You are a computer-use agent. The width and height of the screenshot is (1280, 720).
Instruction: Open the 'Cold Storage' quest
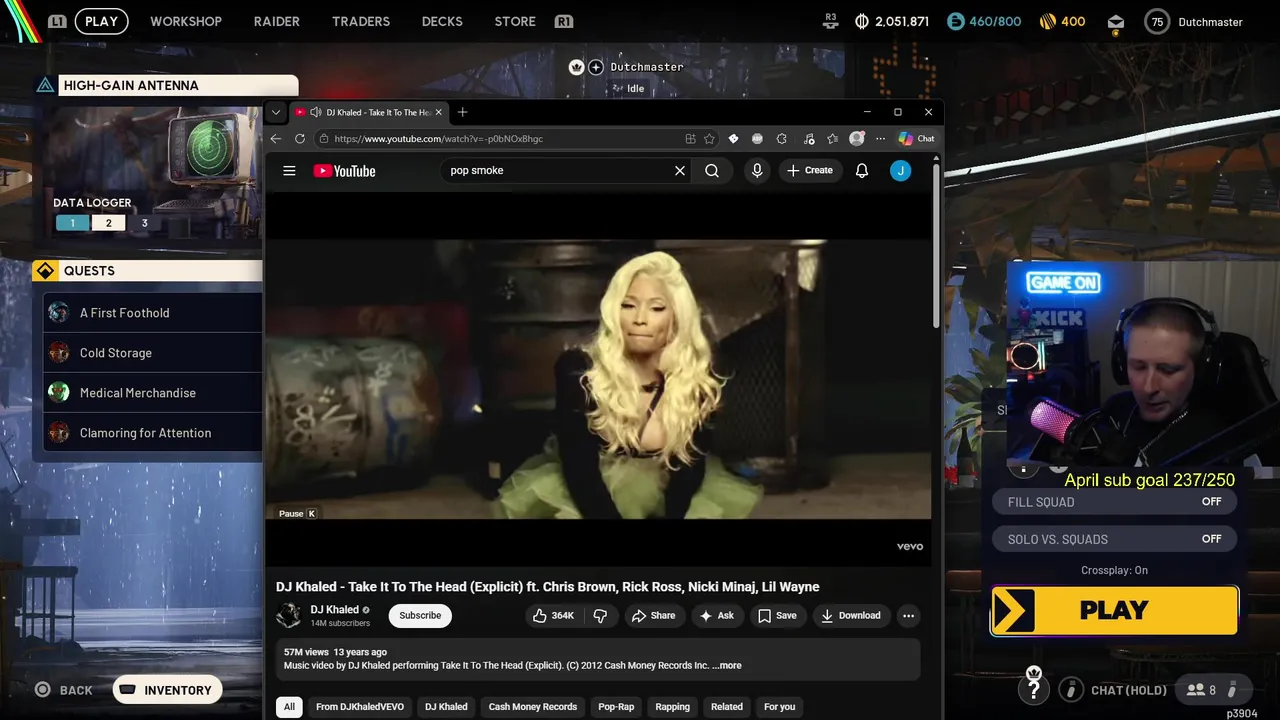coord(153,353)
